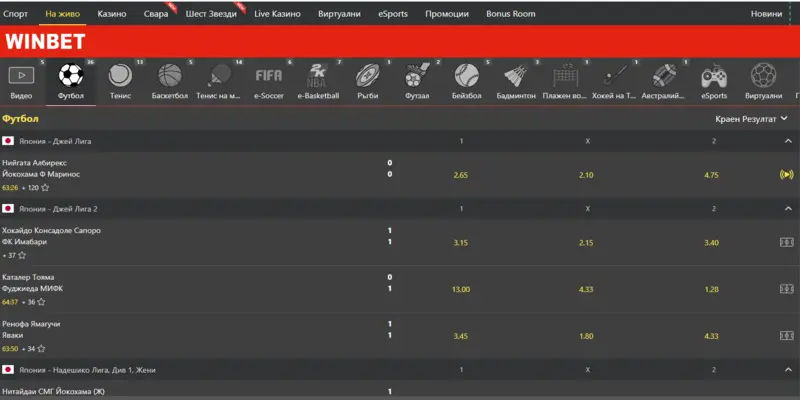Open the Шест Звезди tab
The height and width of the screenshot is (400, 800).
tap(211, 14)
